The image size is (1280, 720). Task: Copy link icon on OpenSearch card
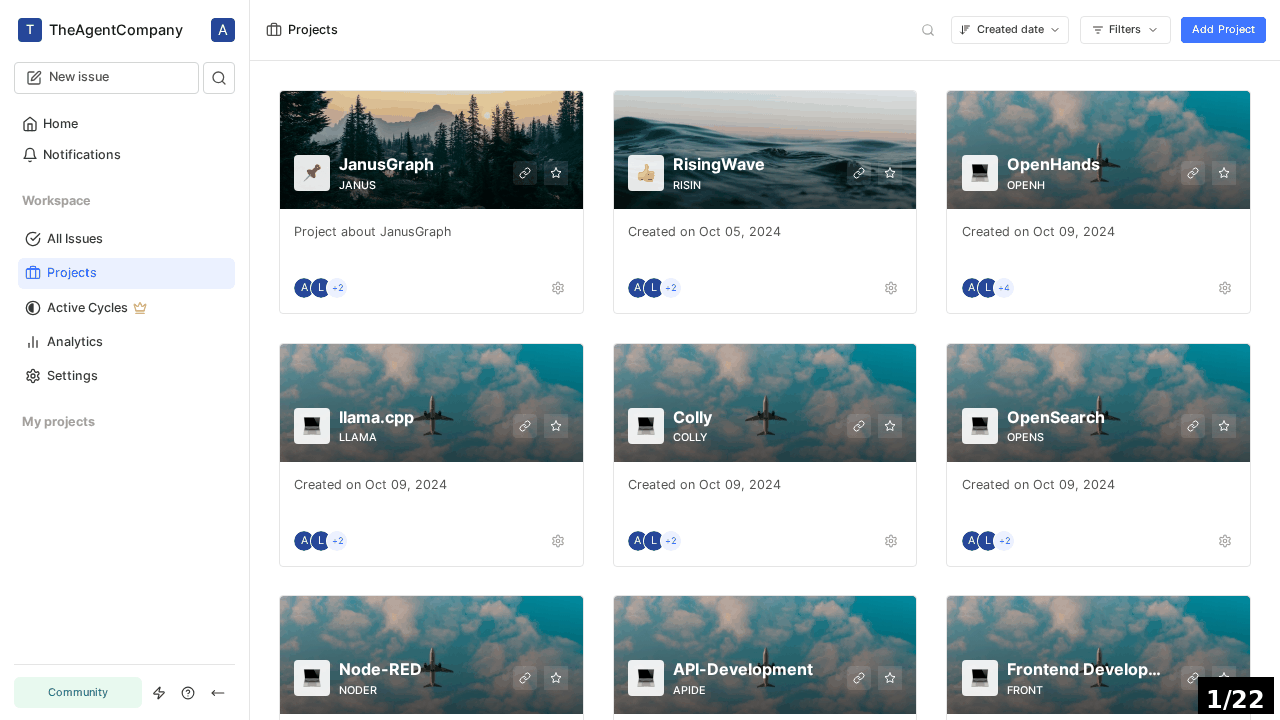1193,426
